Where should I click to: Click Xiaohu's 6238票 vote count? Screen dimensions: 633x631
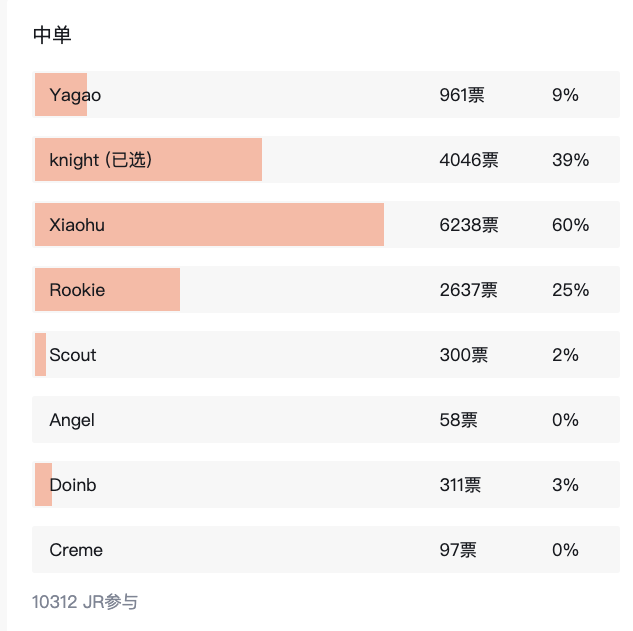[x=469, y=225]
